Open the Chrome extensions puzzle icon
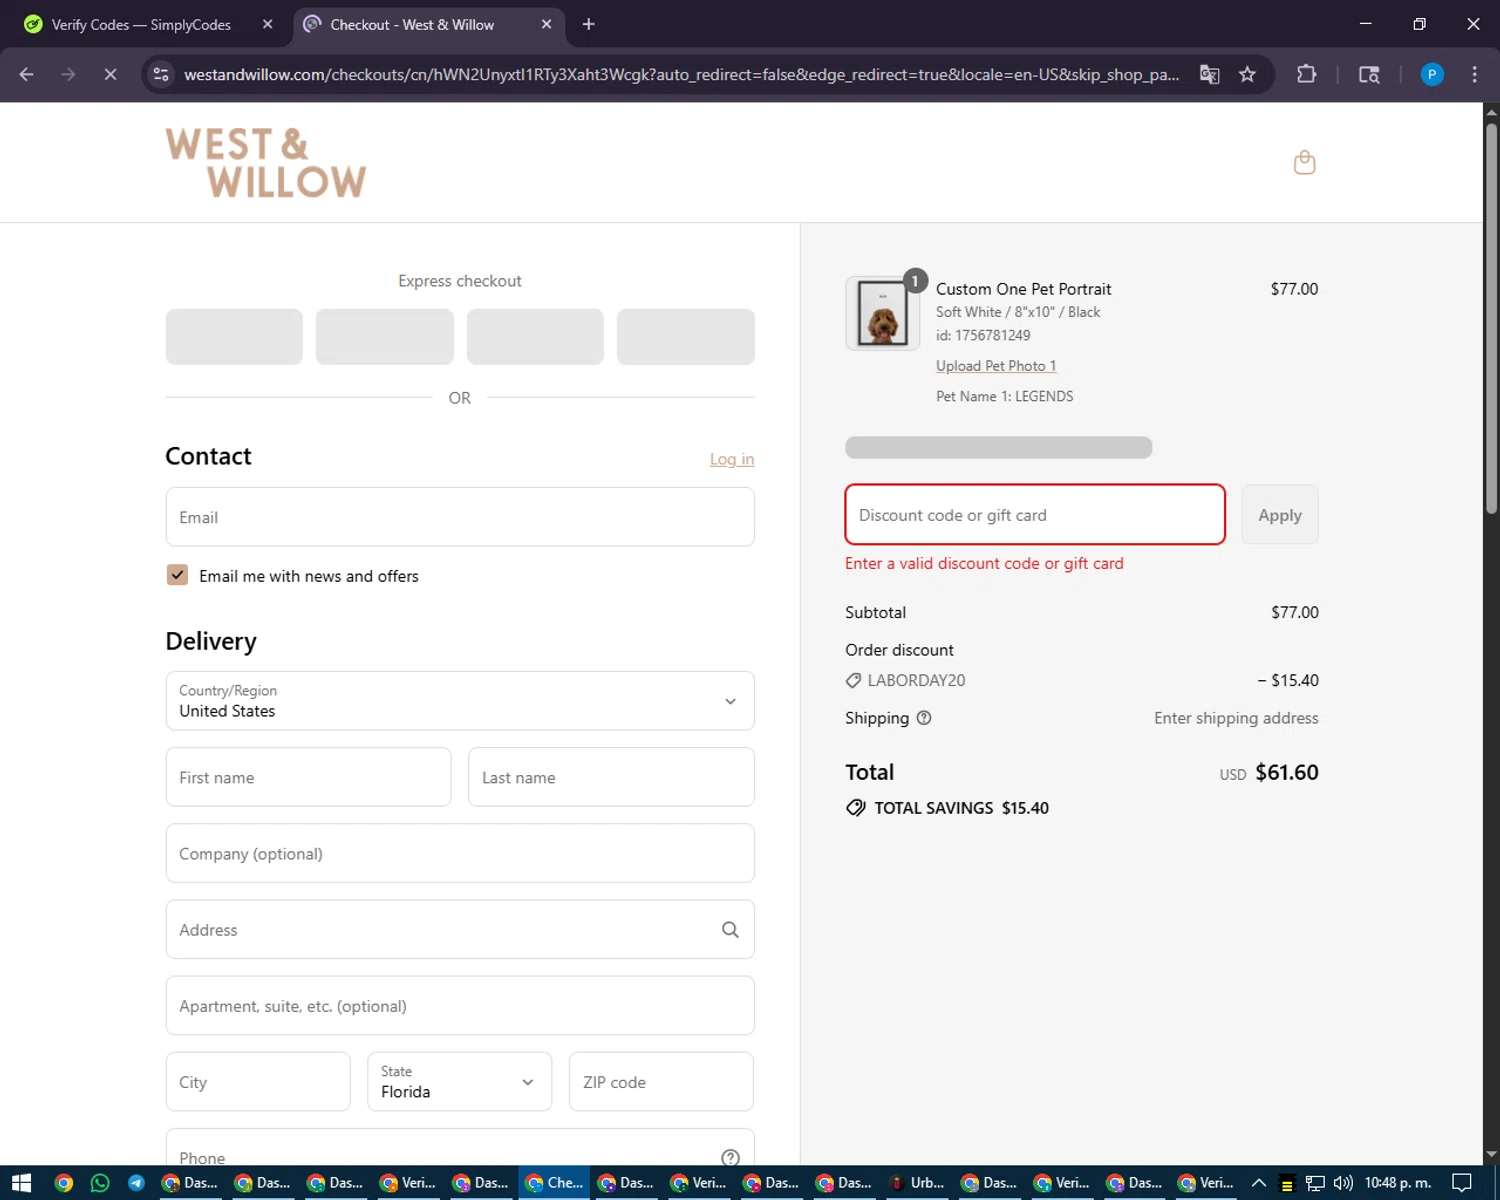Screen dimensions: 1500x1200 pos(1306,75)
